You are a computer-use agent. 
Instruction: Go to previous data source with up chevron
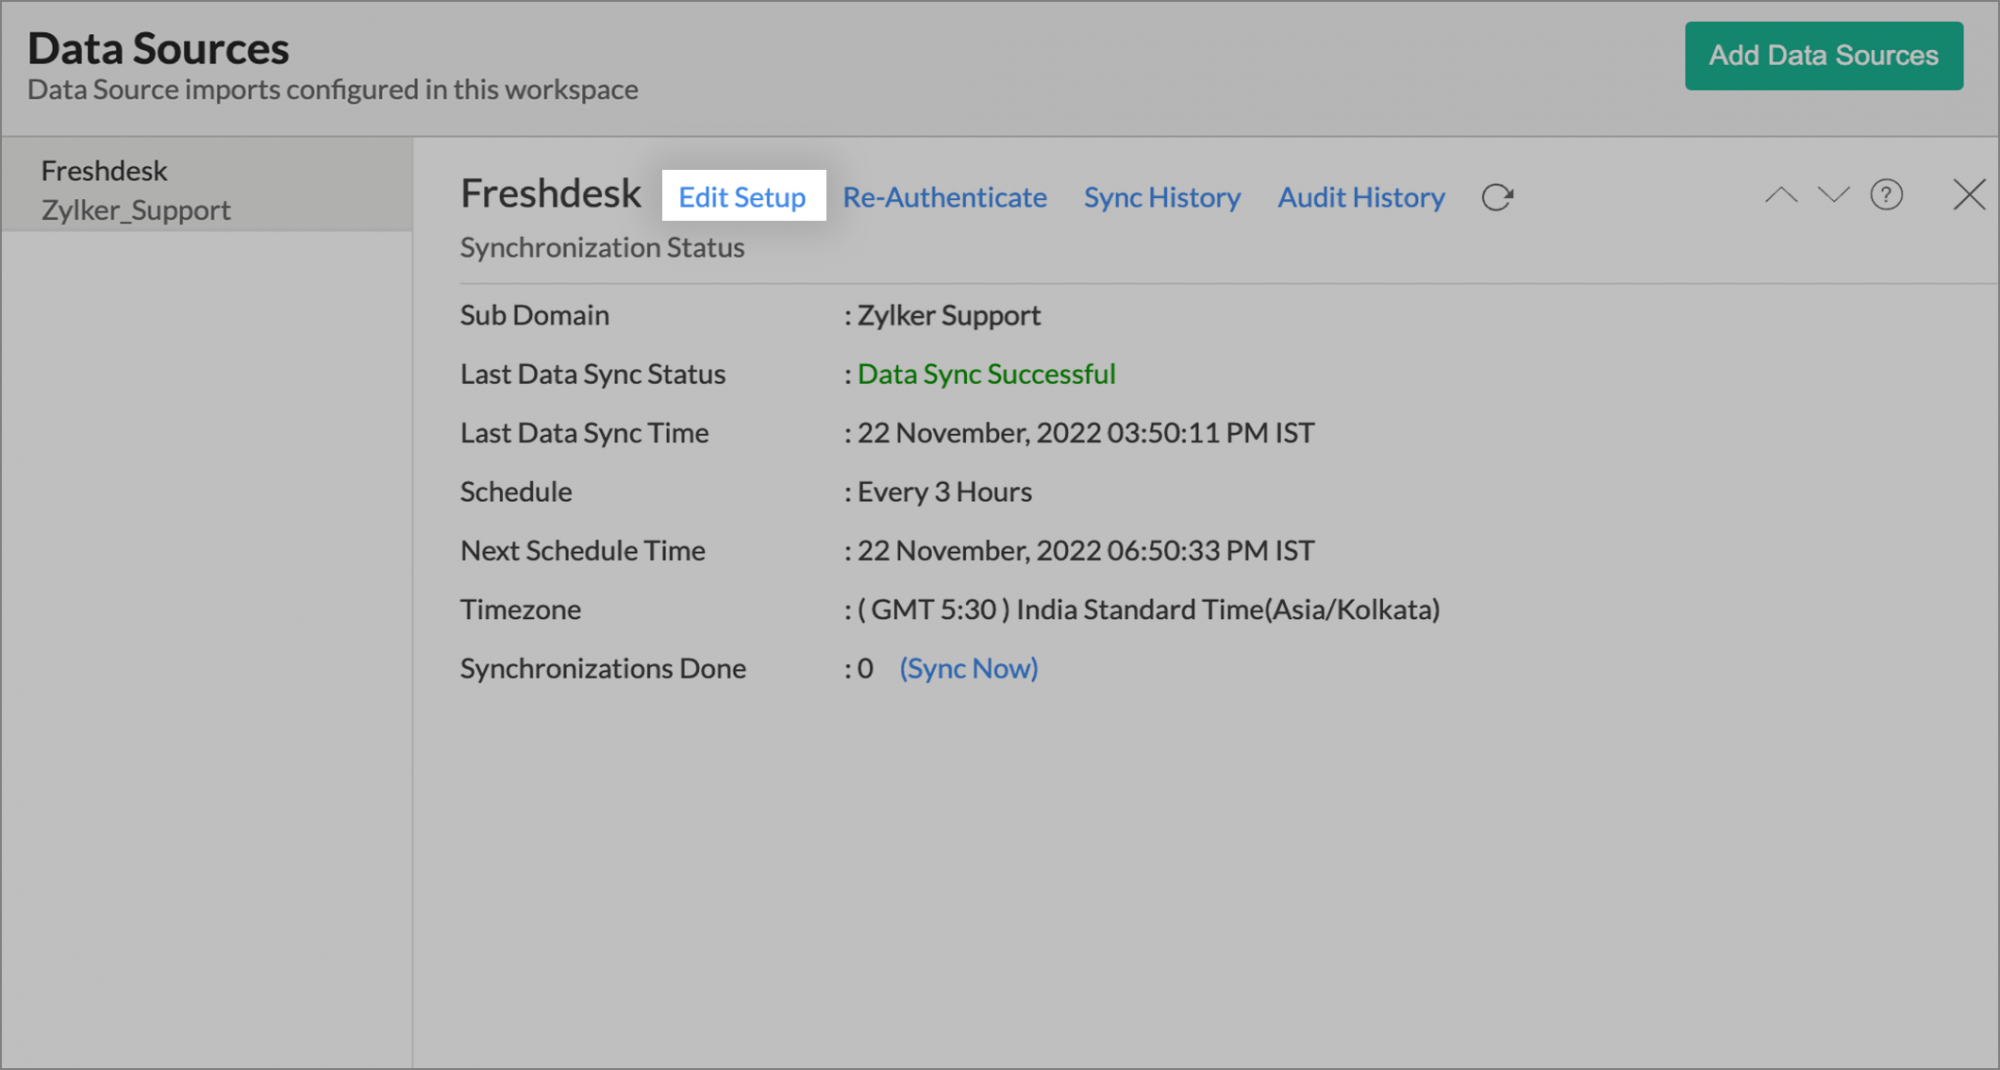click(1781, 195)
